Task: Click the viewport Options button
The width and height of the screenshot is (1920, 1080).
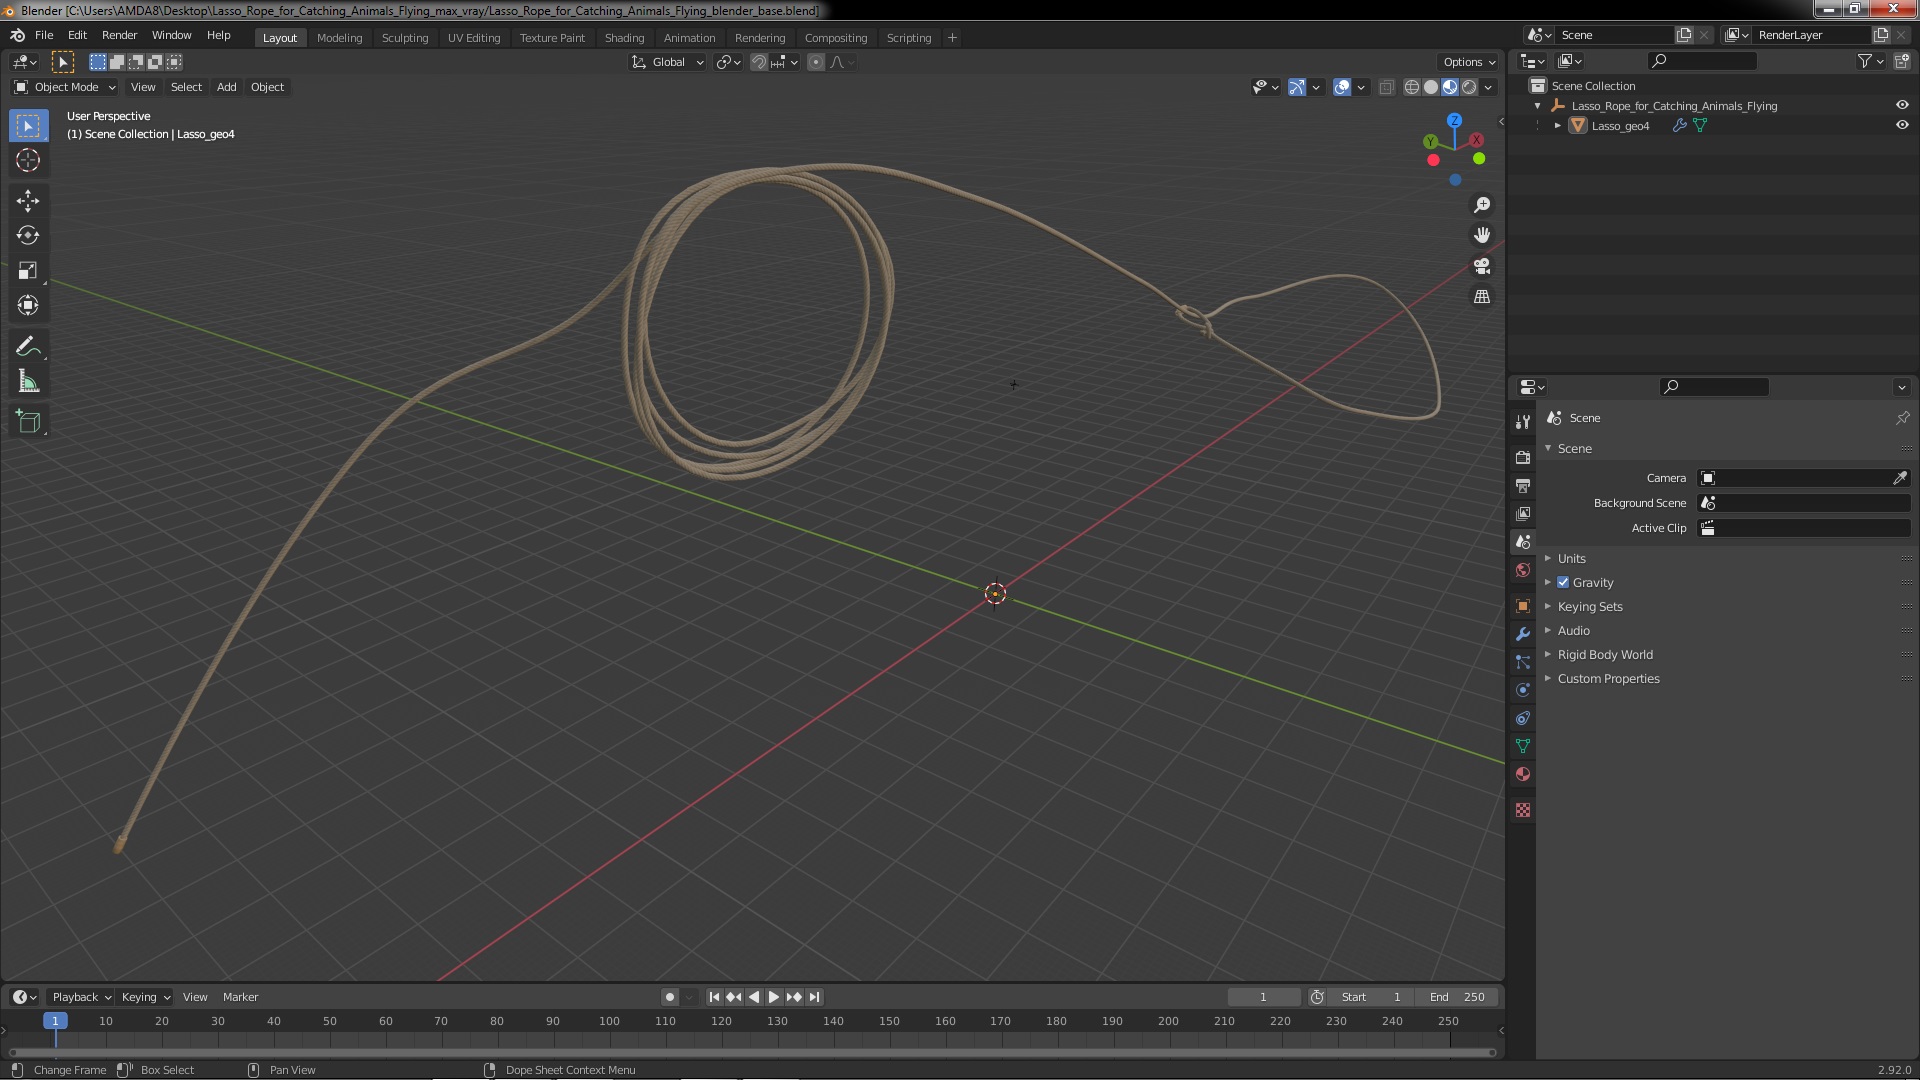Action: pyautogui.click(x=1468, y=62)
